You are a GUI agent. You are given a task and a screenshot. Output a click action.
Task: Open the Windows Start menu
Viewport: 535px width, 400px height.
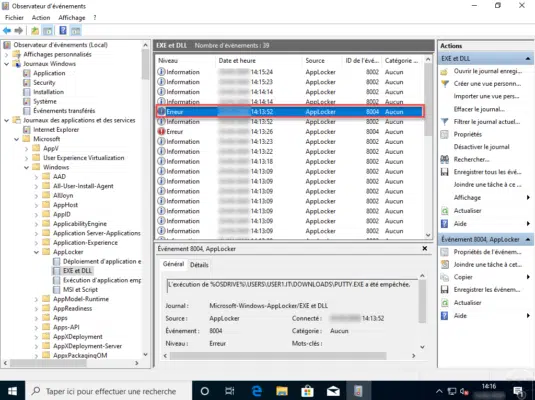tap(12, 391)
